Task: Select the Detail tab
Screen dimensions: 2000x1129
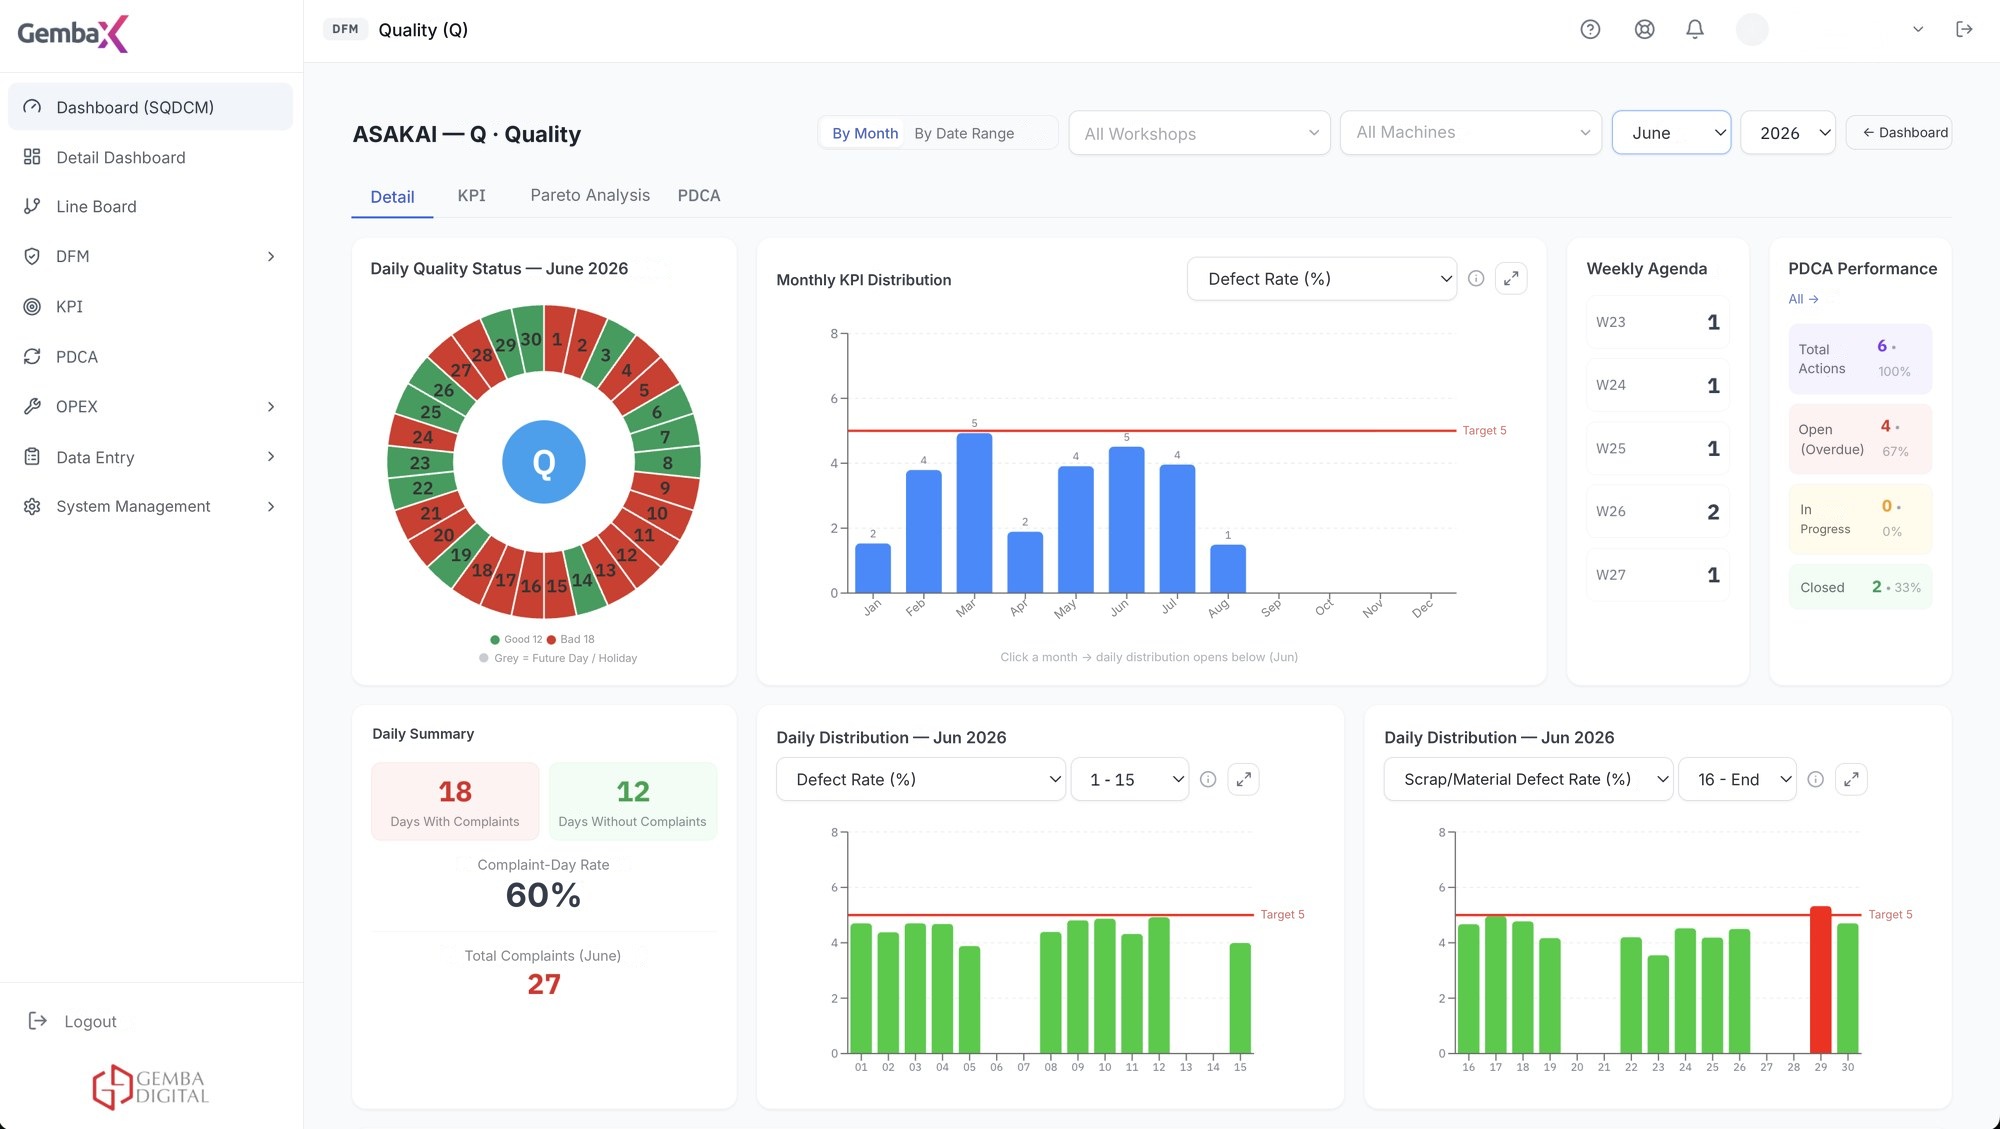Action: pyautogui.click(x=392, y=196)
